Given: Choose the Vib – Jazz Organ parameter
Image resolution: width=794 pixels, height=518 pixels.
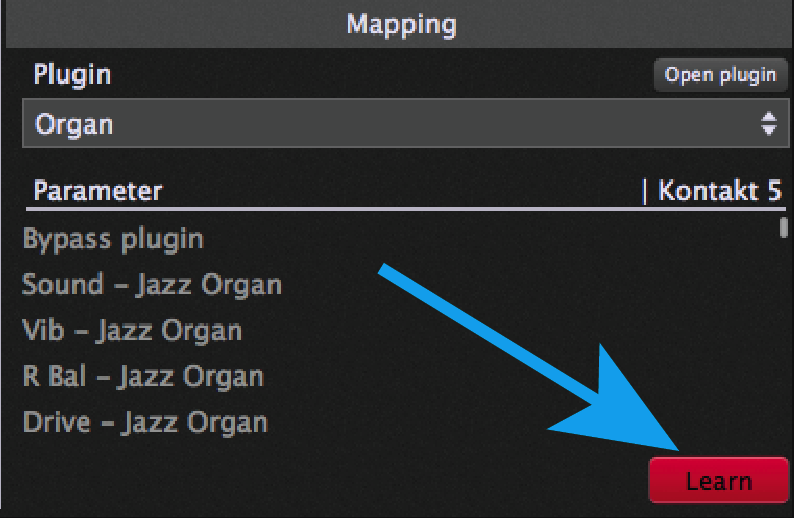Looking at the screenshot, I should tap(132, 331).
